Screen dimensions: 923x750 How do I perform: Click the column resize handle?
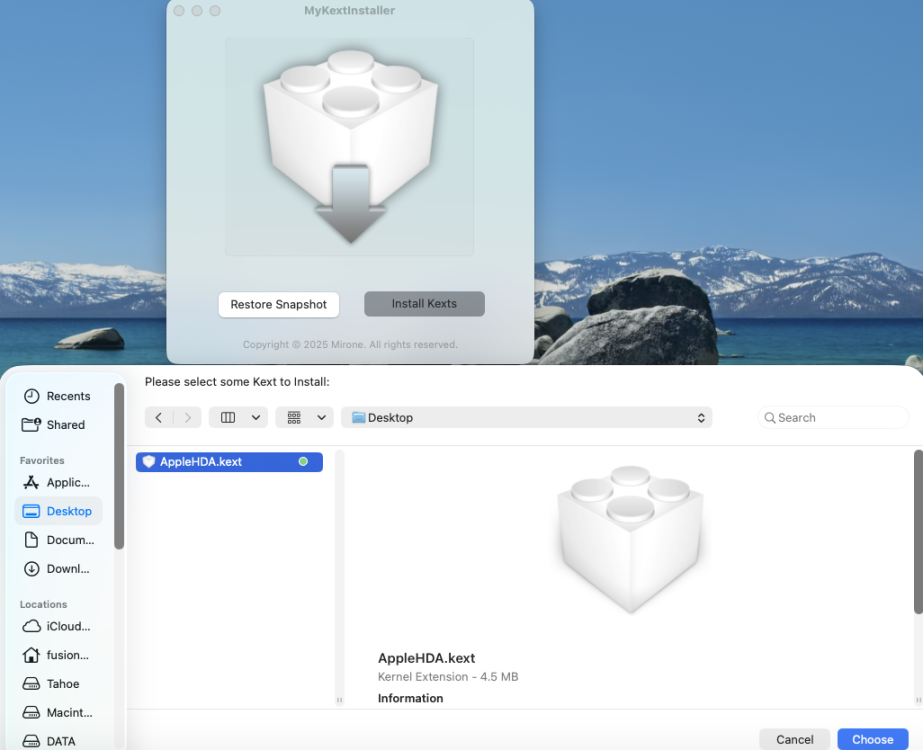[339, 700]
